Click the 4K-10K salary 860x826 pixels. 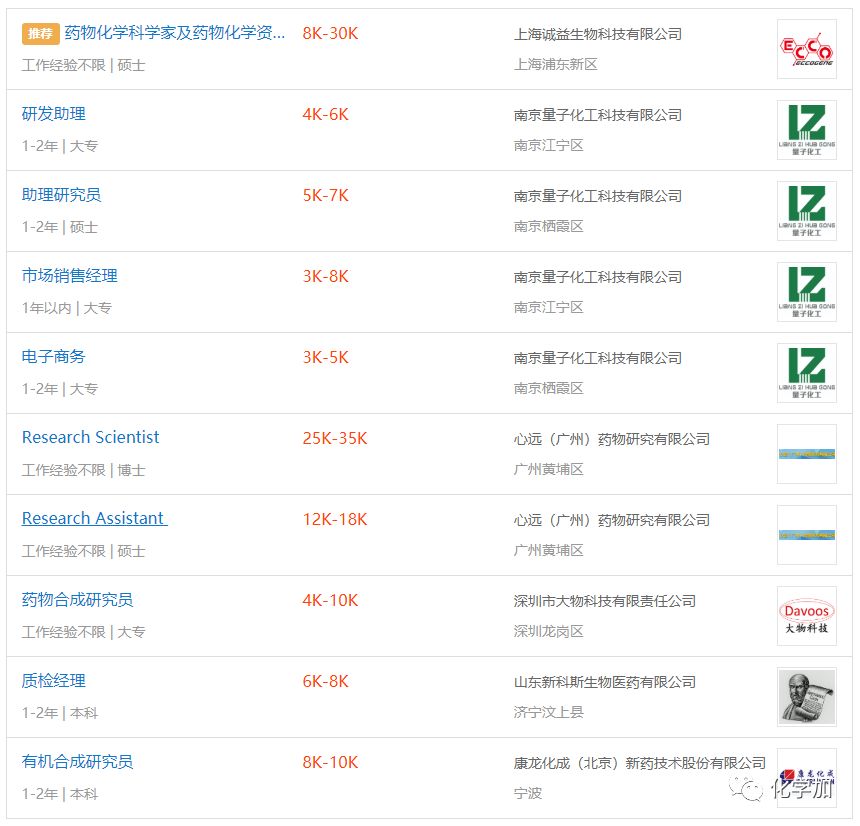[330, 600]
